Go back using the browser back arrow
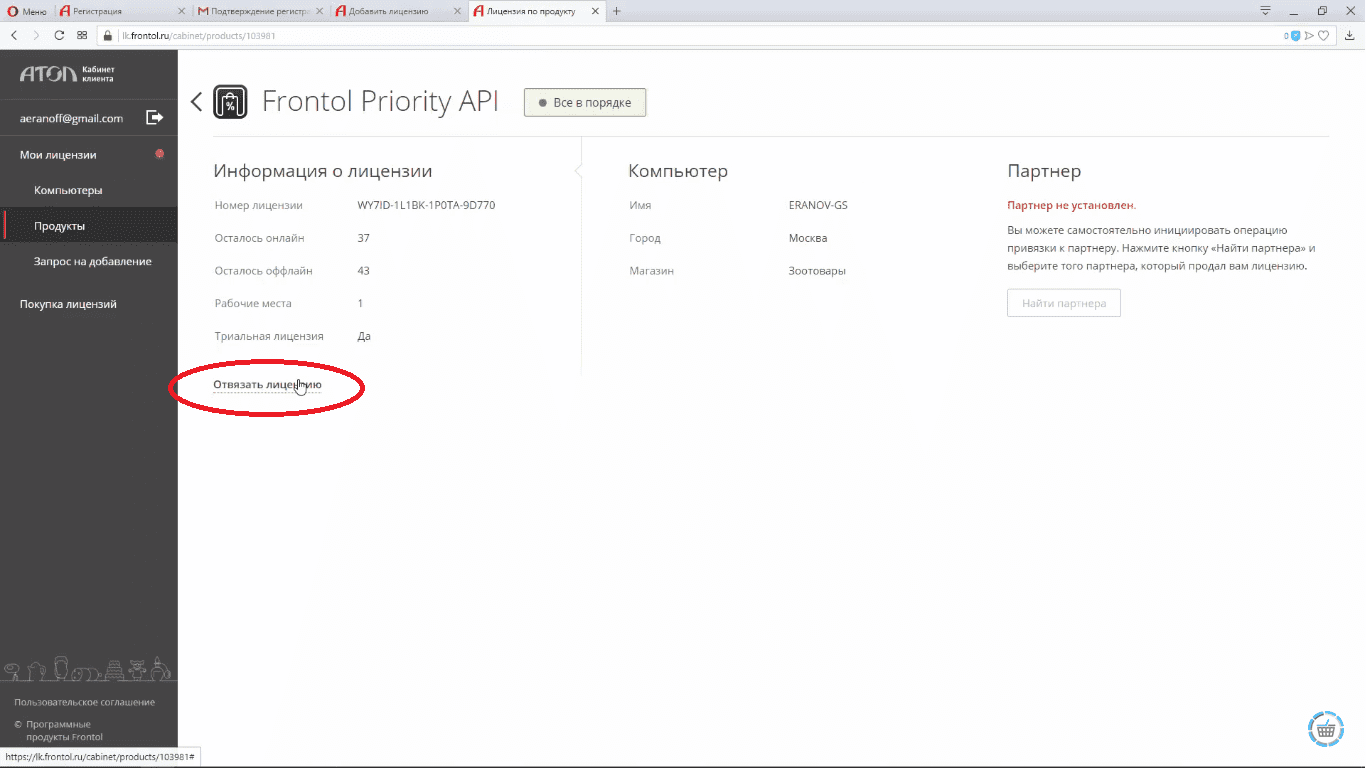Viewport: 1366px width, 768px height. (14, 35)
